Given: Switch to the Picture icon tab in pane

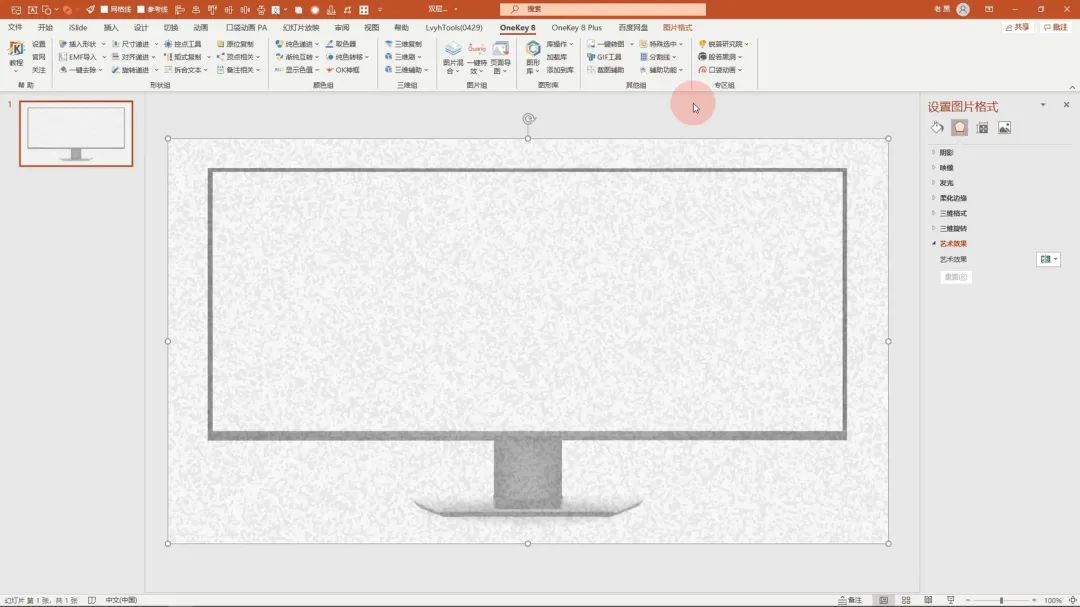Looking at the screenshot, I should 1004,128.
